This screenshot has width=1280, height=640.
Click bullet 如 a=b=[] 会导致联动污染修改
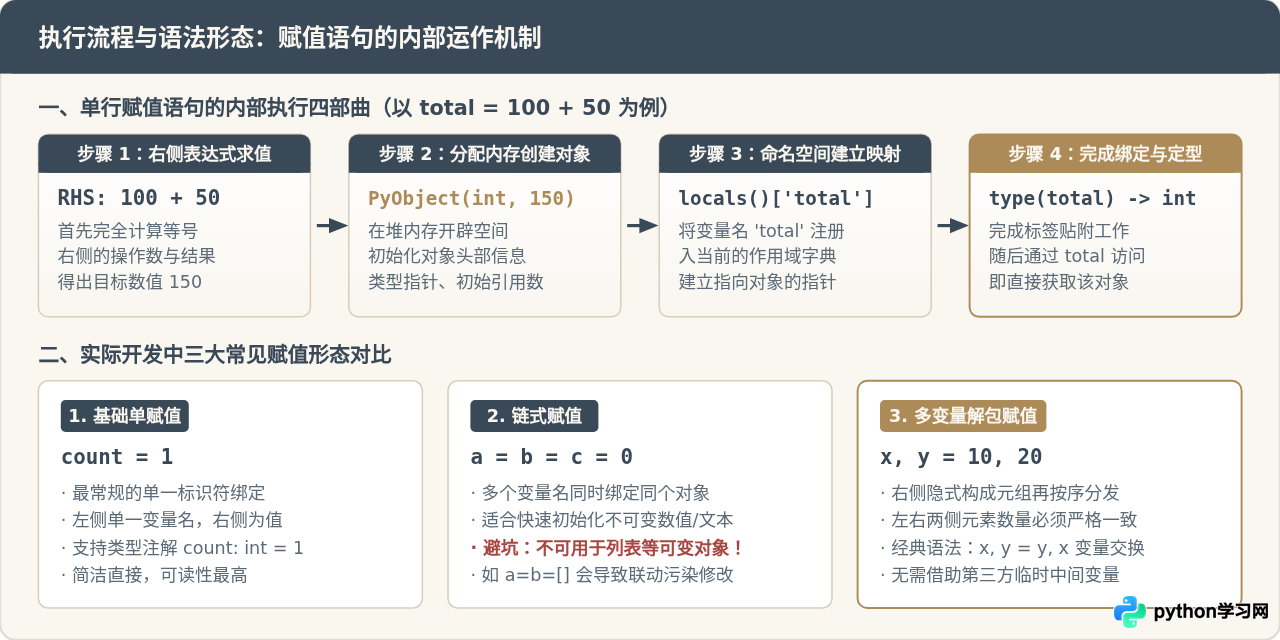602,575
